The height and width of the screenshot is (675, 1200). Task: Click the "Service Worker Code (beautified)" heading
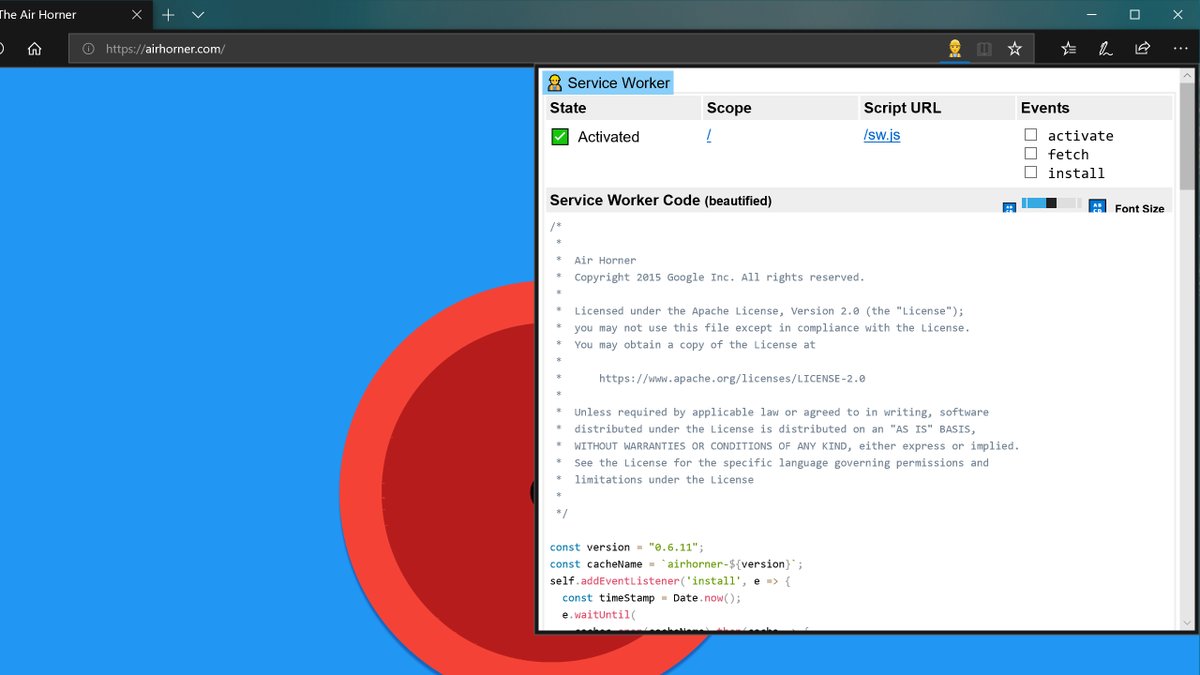pyautogui.click(x=661, y=200)
